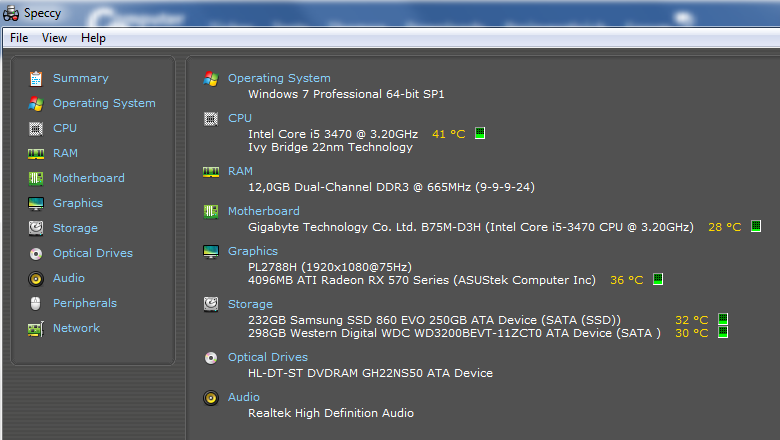The width and height of the screenshot is (780, 440).
Task: Select CPU in the sidebar
Action: [x=65, y=128]
